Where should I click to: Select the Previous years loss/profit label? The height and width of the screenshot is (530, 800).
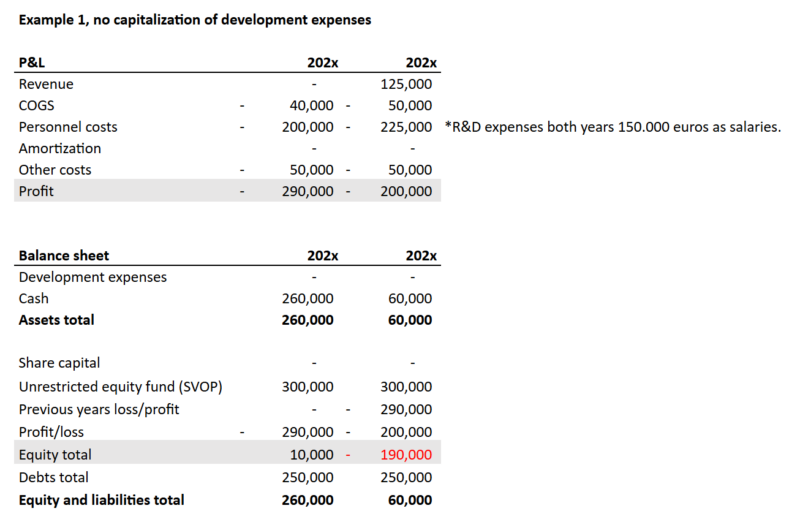coord(99,407)
